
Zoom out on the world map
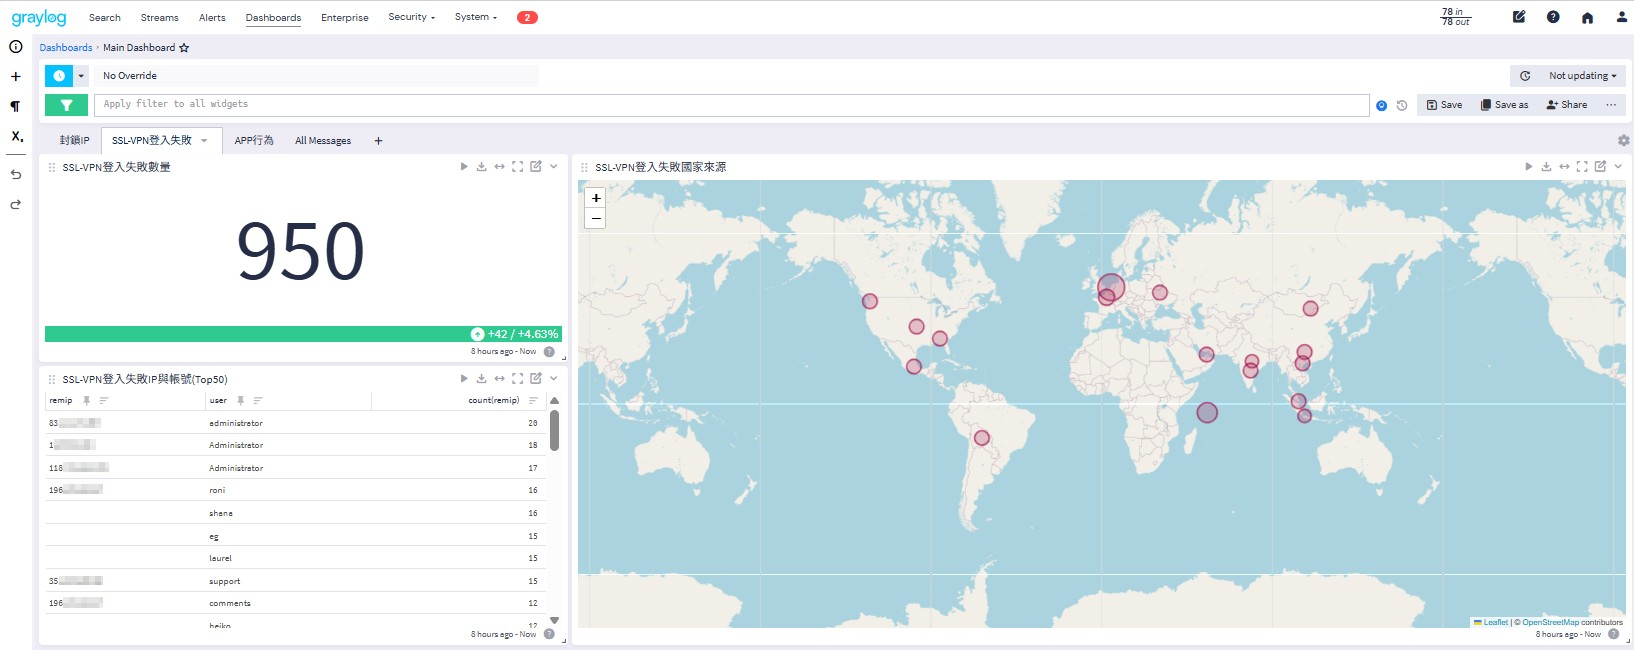[x=596, y=218]
